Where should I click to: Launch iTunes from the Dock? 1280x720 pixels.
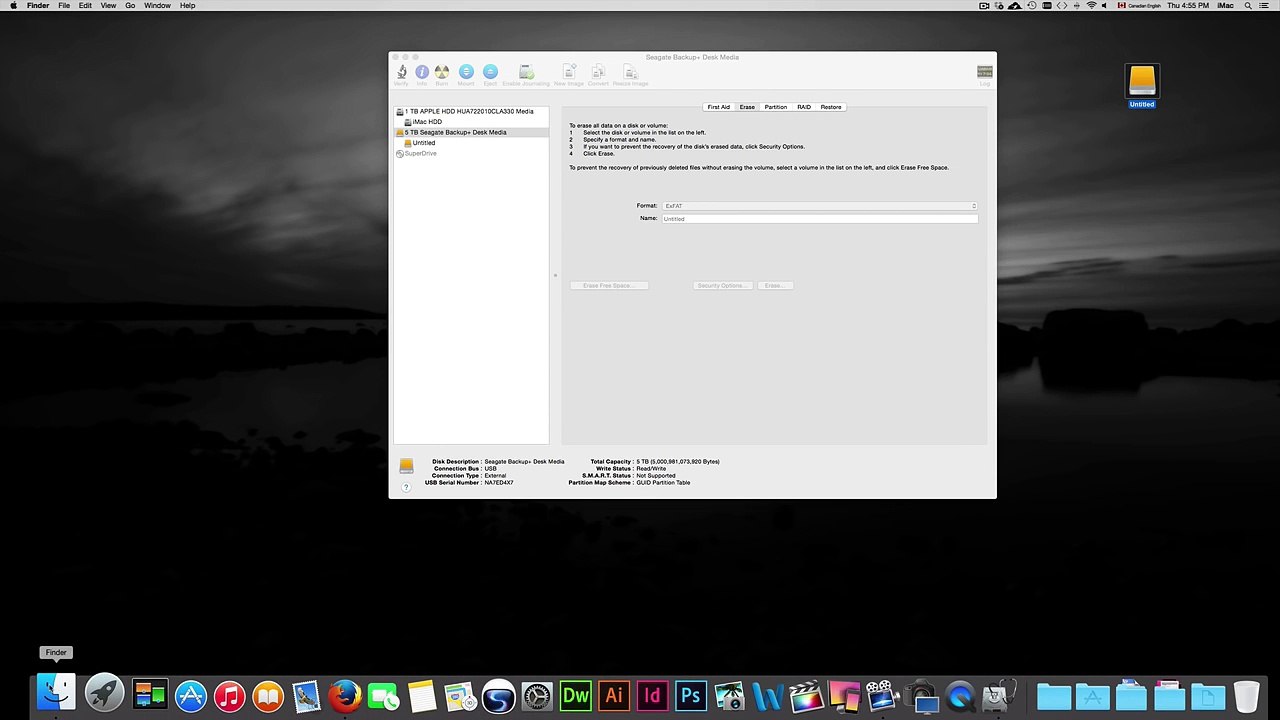[229, 695]
